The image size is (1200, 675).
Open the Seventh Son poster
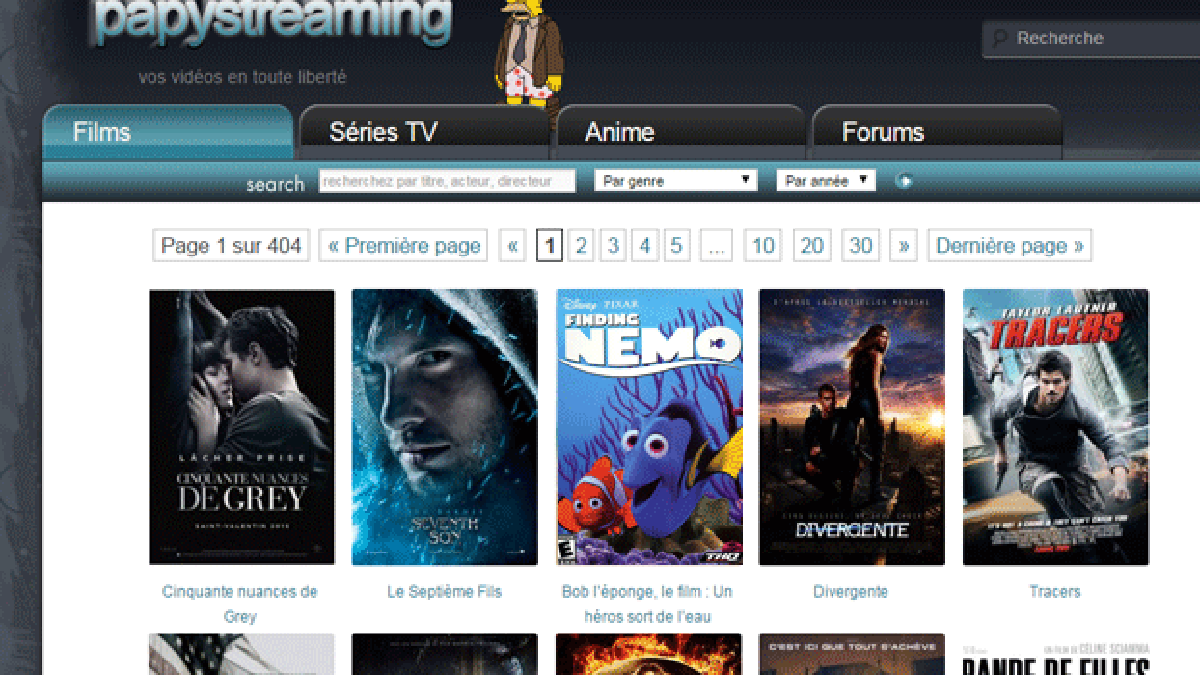[x=444, y=427]
